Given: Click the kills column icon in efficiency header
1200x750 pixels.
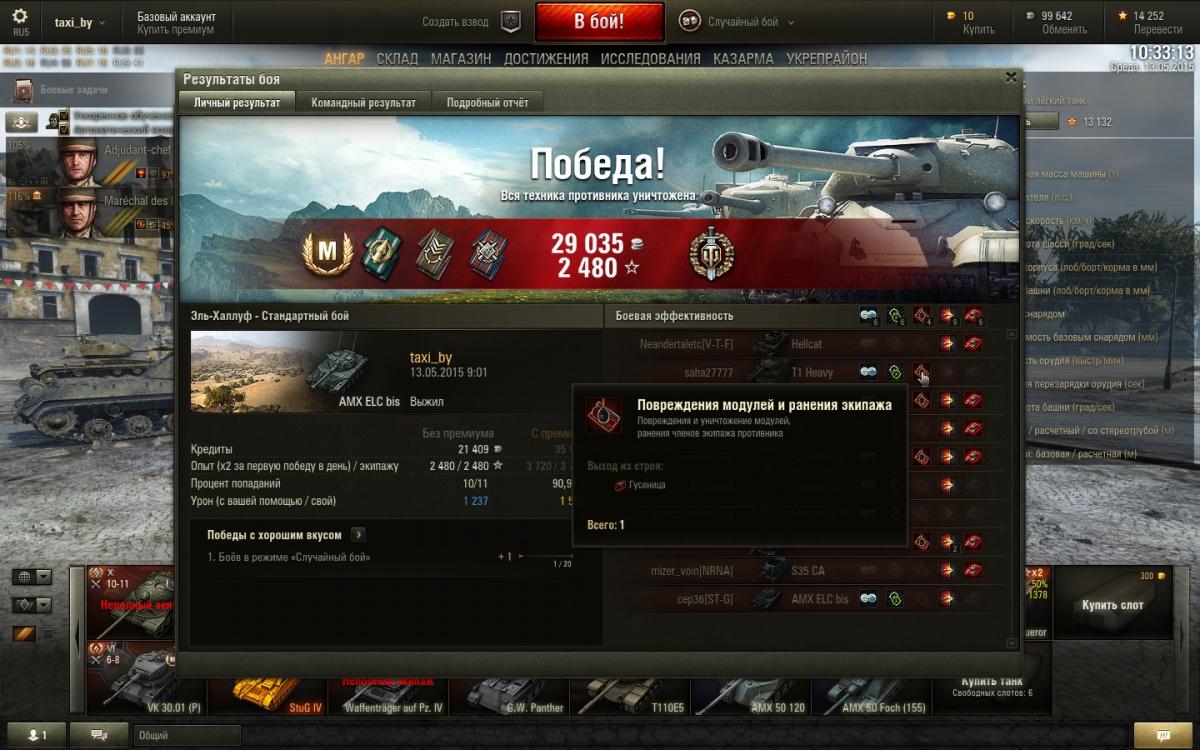Looking at the screenshot, I should tap(973, 316).
